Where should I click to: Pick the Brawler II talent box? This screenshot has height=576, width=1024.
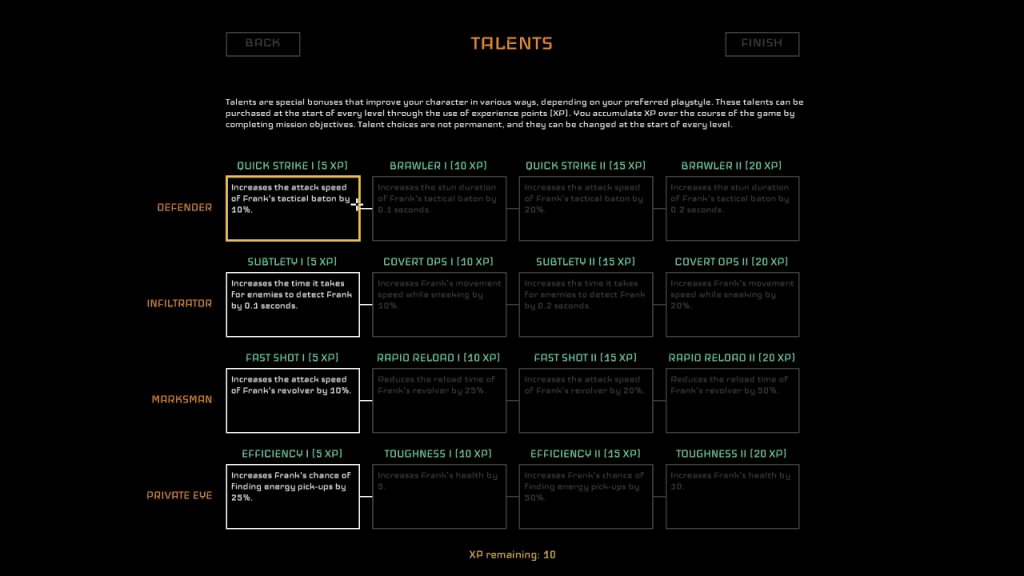[x=732, y=209]
